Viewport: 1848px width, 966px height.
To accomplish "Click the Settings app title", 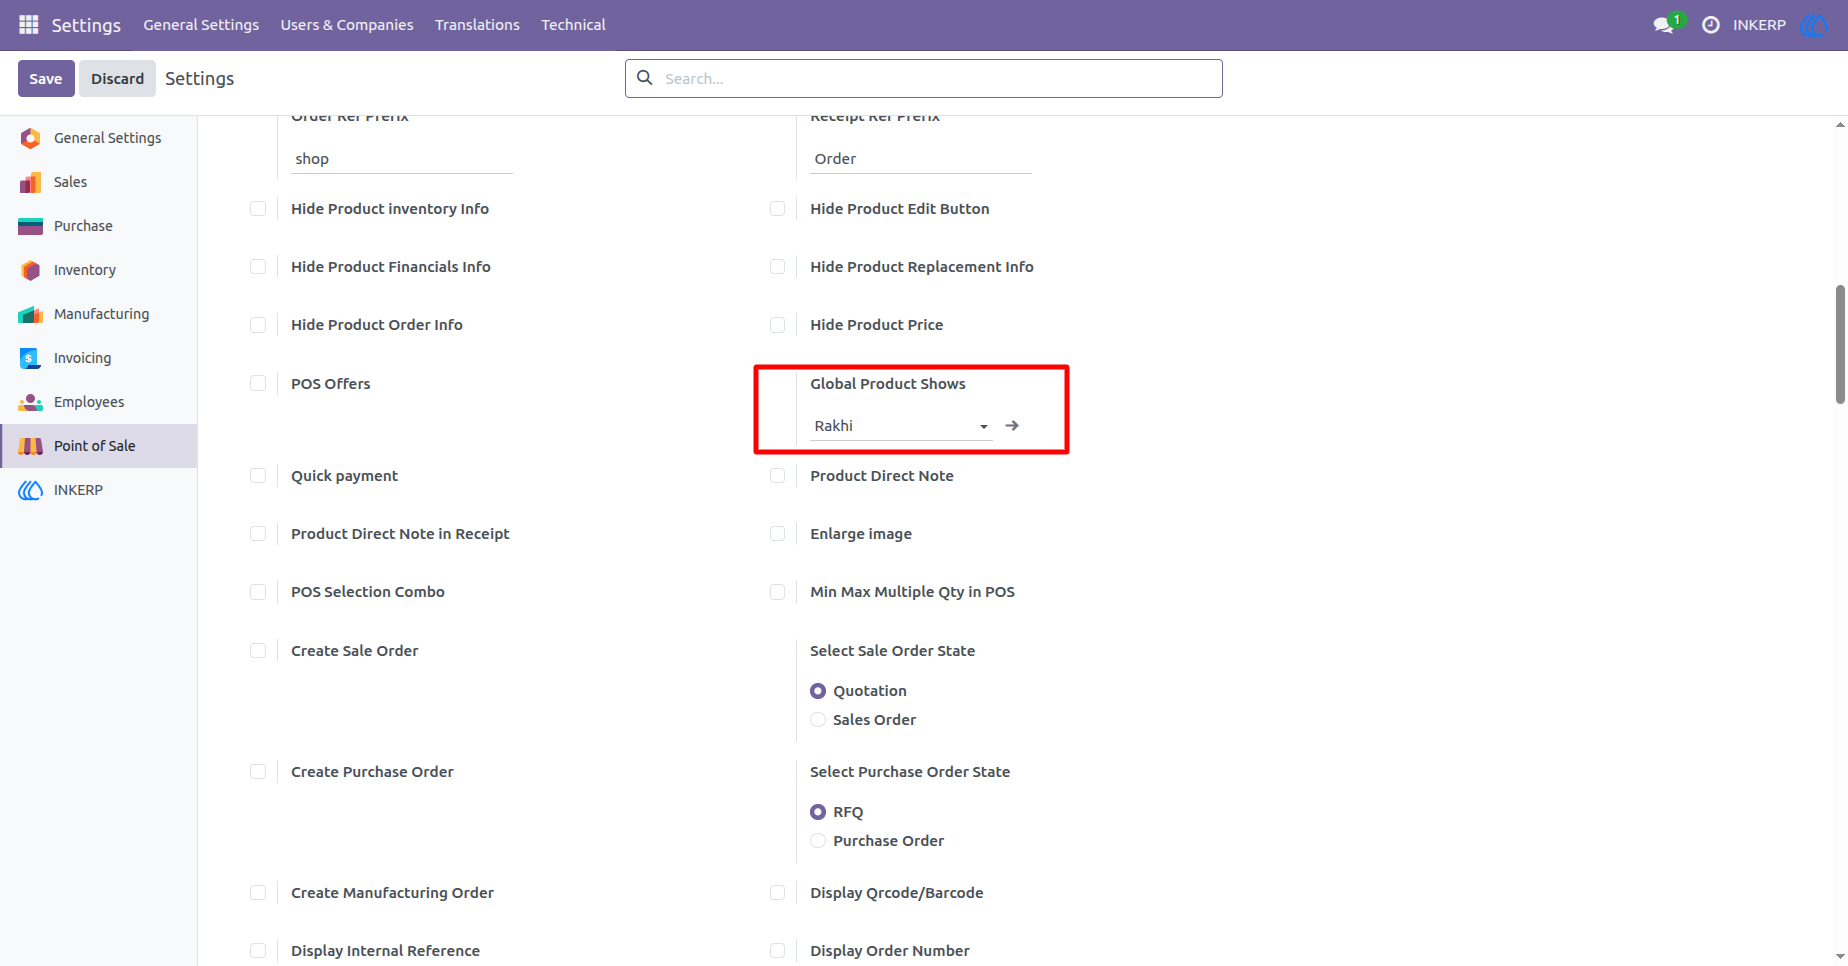I will point(86,25).
